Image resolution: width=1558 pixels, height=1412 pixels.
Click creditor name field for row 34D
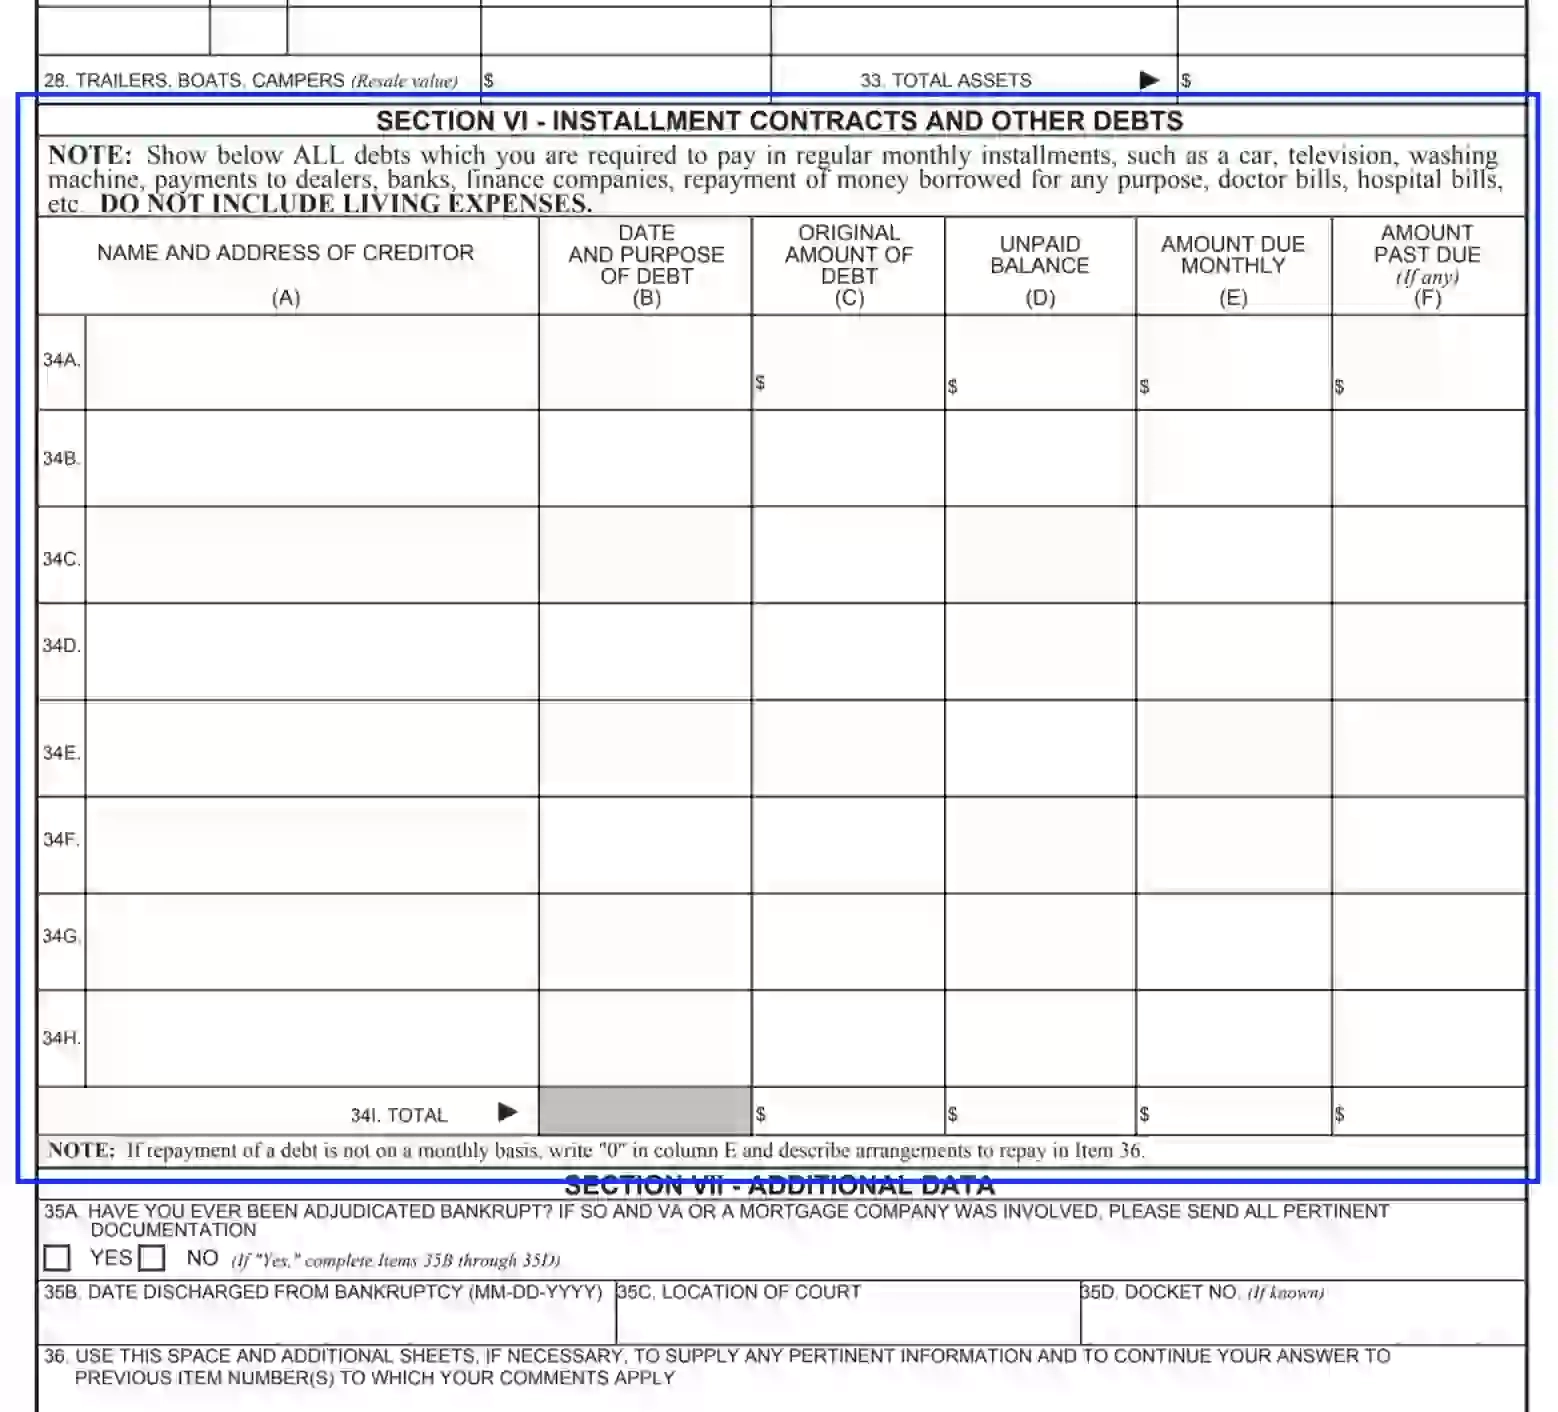click(312, 651)
